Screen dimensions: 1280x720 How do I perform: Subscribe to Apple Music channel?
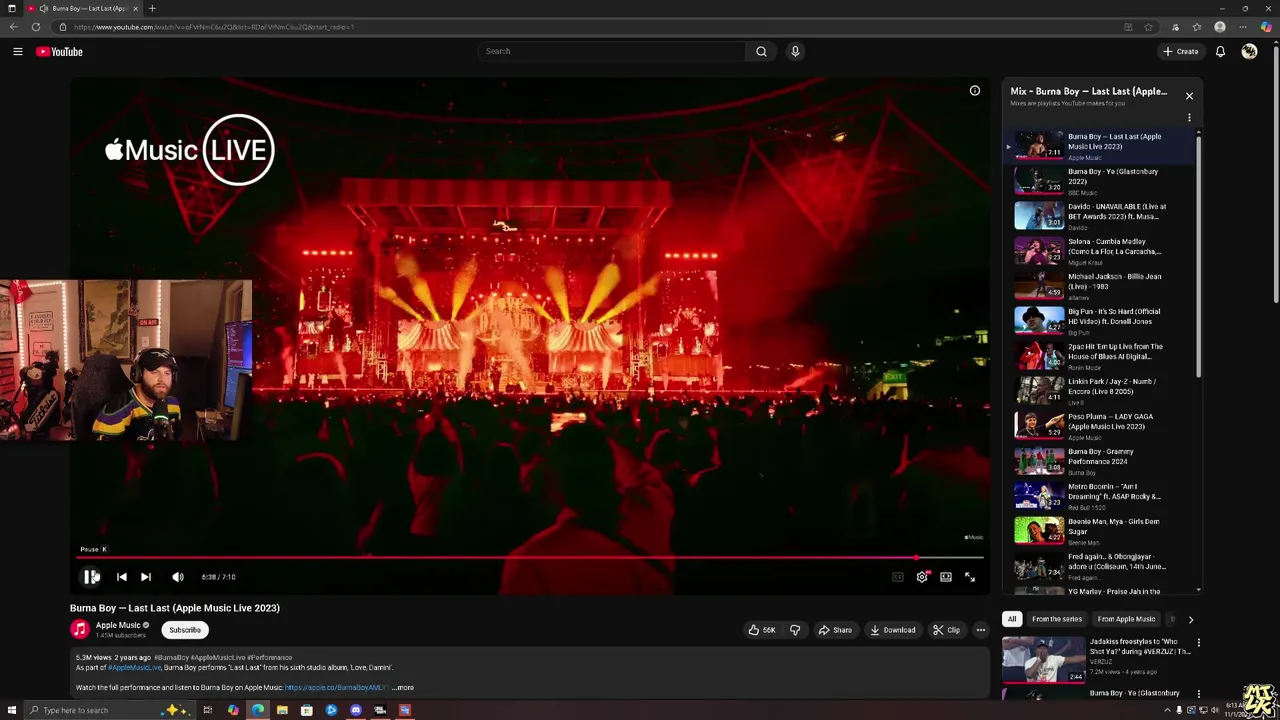pyautogui.click(x=184, y=630)
